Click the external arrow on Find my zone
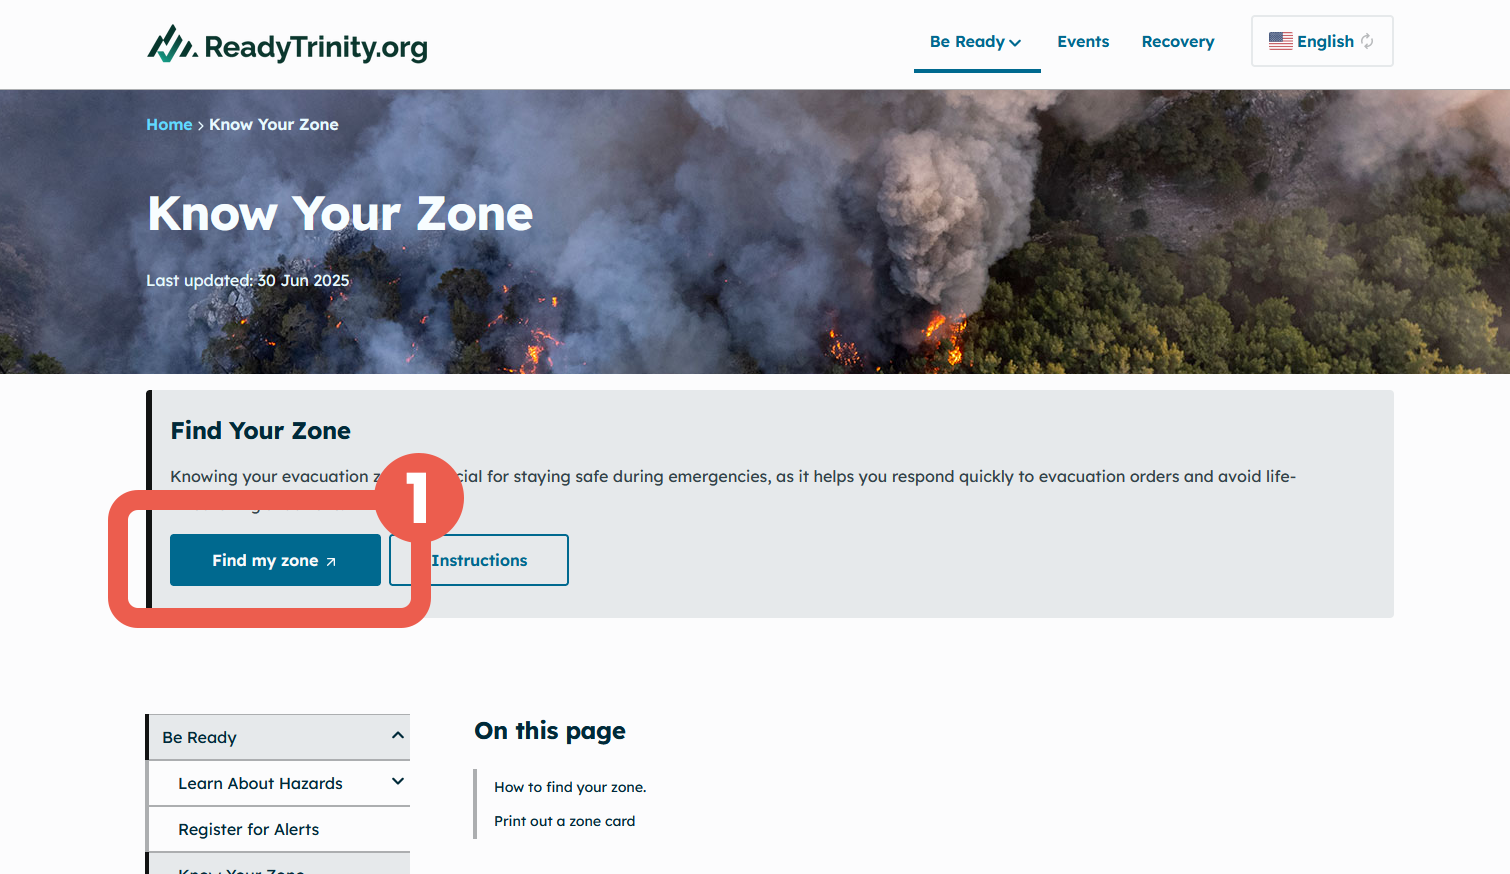The image size is (1510, 874). coord(331,561)
